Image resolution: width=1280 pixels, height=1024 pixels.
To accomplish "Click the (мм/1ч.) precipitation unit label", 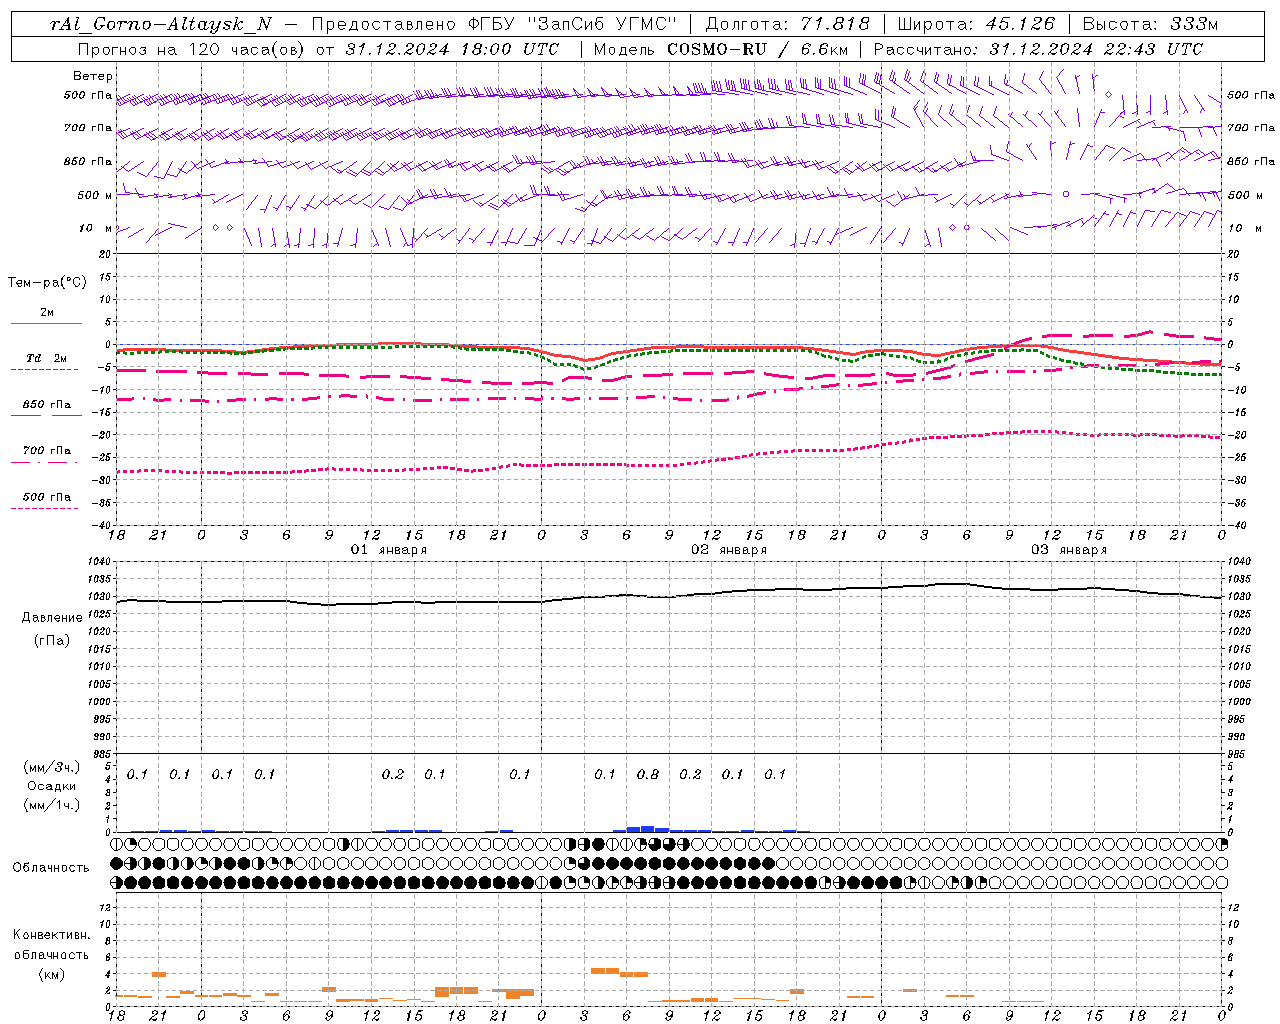I will coord(52,805).
